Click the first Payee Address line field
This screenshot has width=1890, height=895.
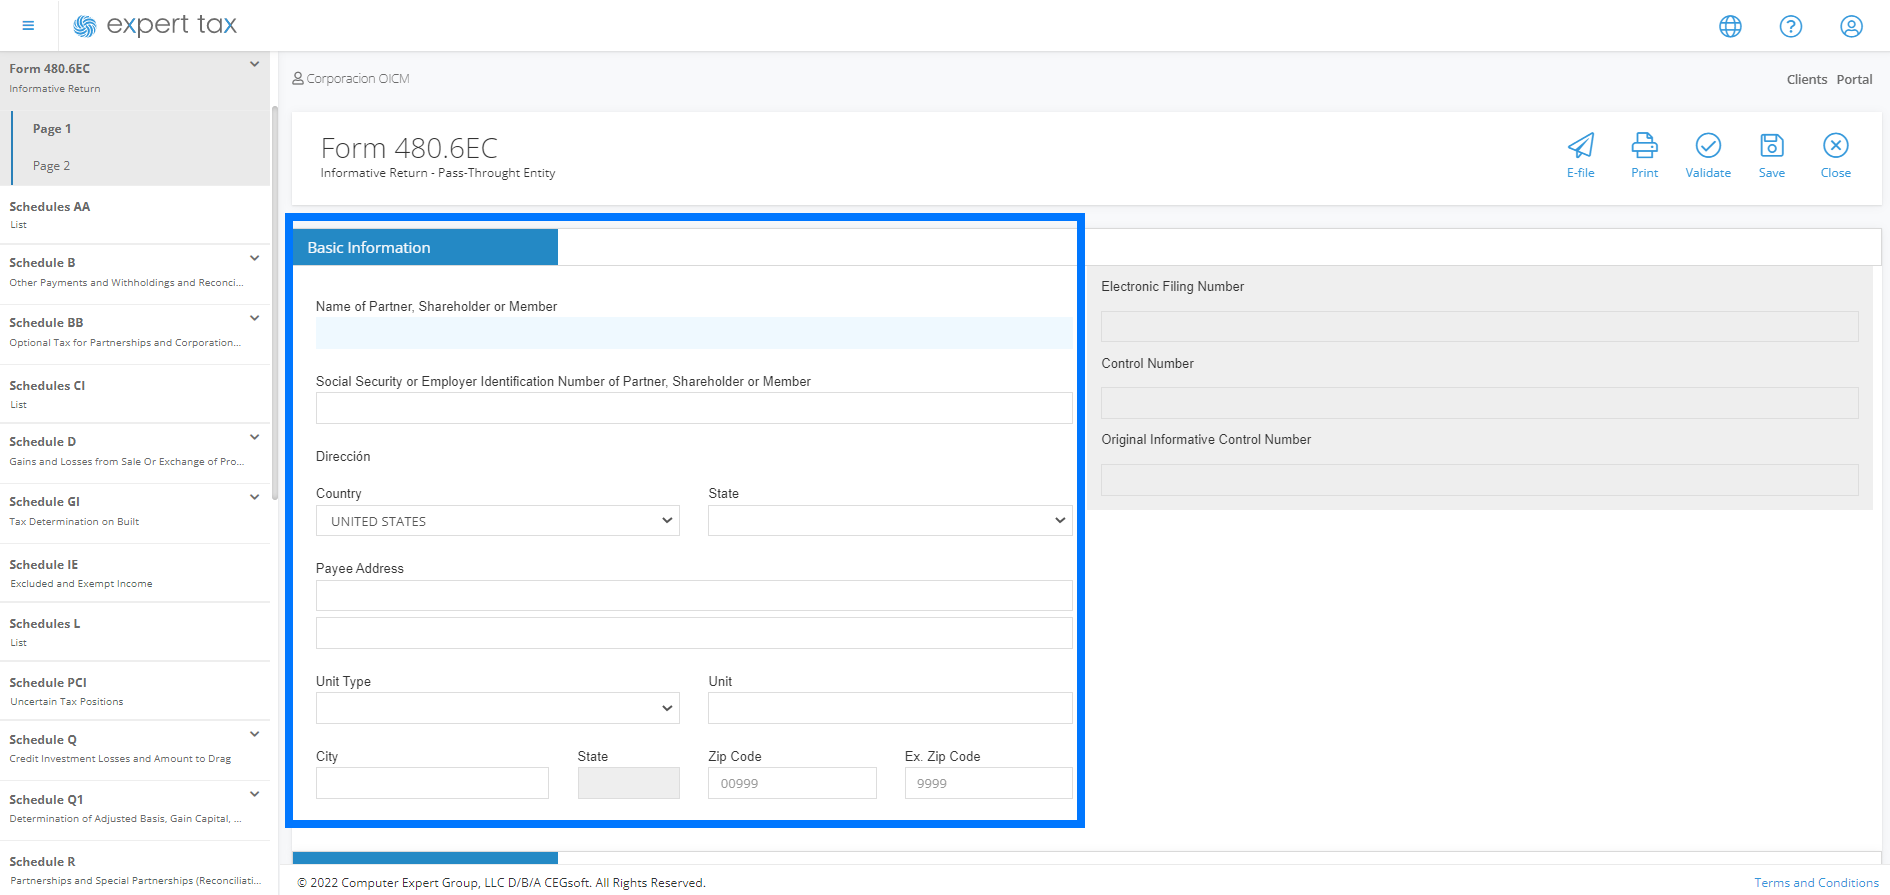click(694, 596)
